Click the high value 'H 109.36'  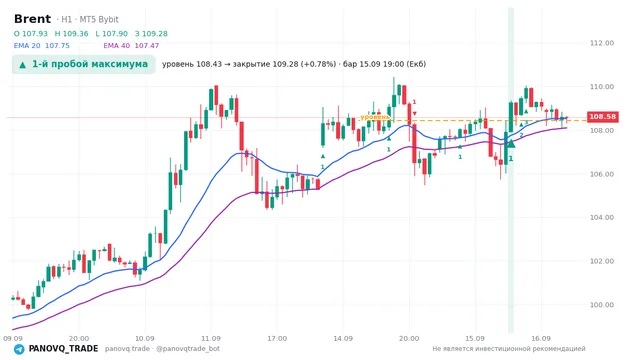click(71, 34)
